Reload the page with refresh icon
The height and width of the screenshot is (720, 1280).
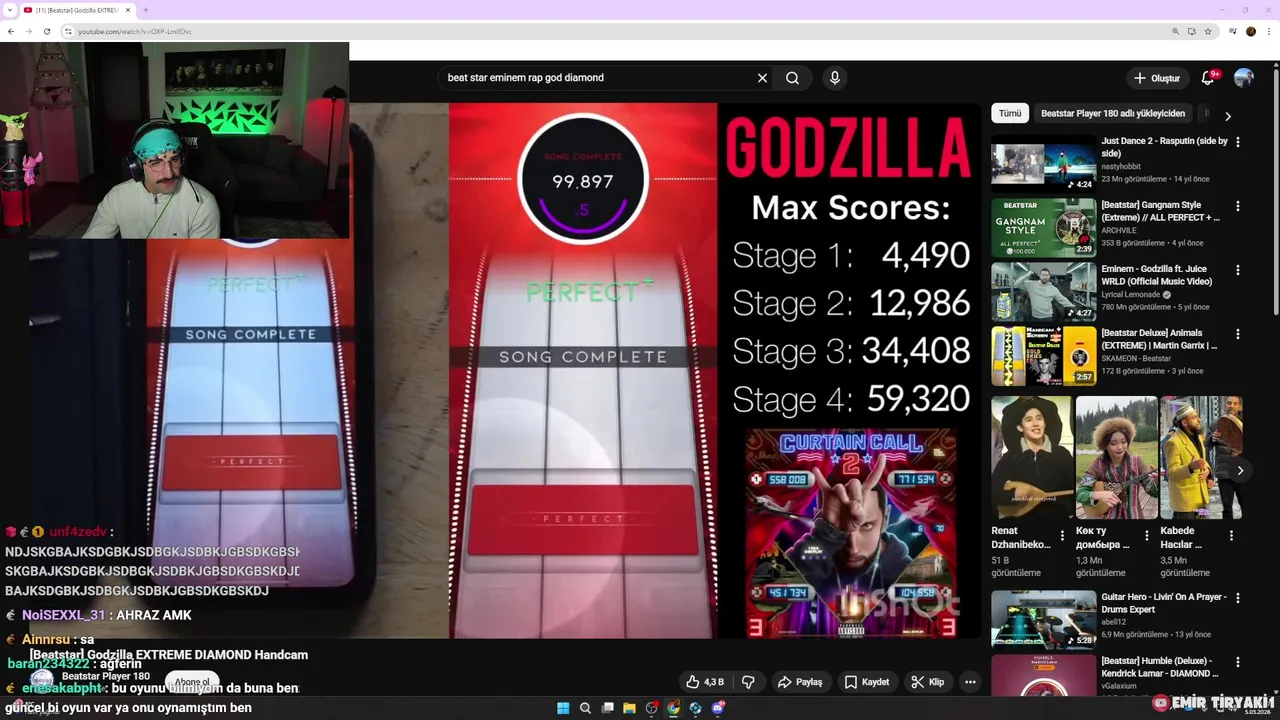(x=47, y=31)
